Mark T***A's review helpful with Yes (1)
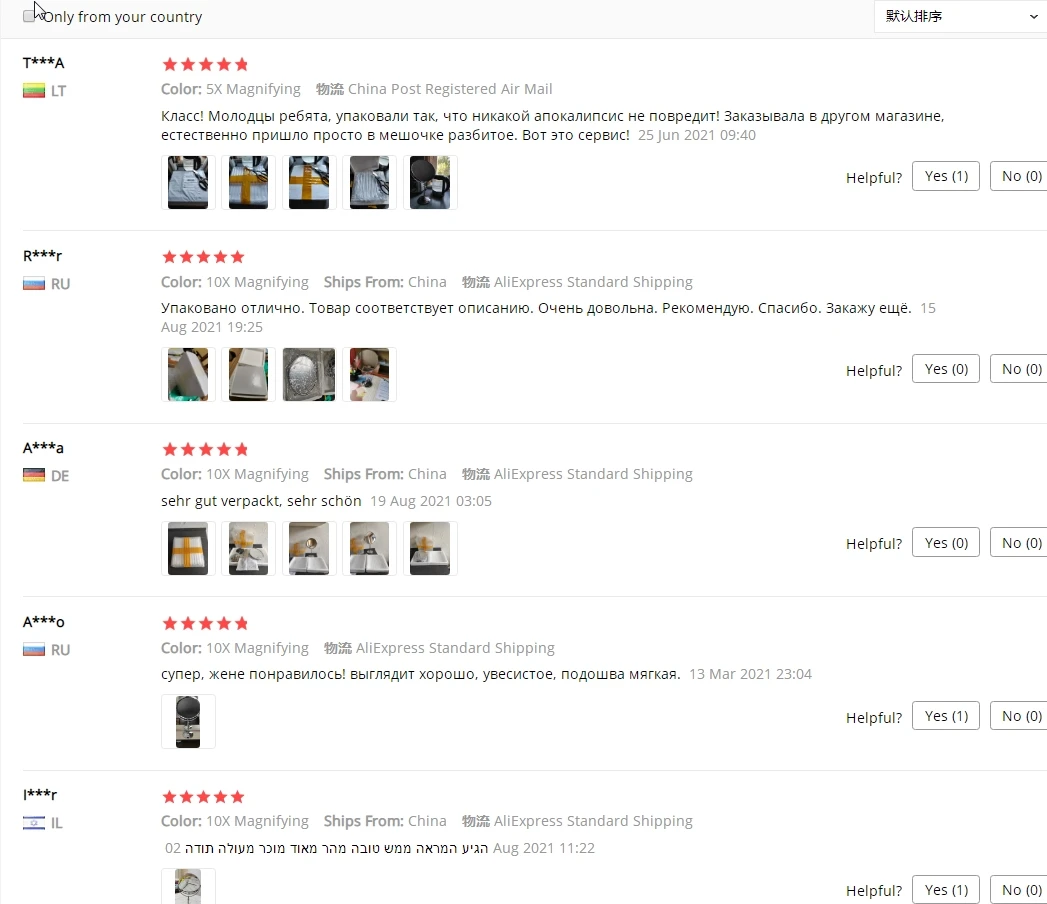The image size is (1047, 904). click(x=946, y=176)
